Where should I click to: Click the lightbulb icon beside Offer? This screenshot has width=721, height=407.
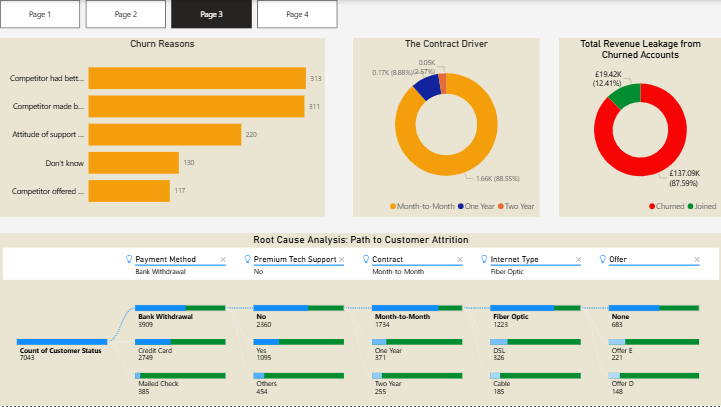click(x=602, y=259)
